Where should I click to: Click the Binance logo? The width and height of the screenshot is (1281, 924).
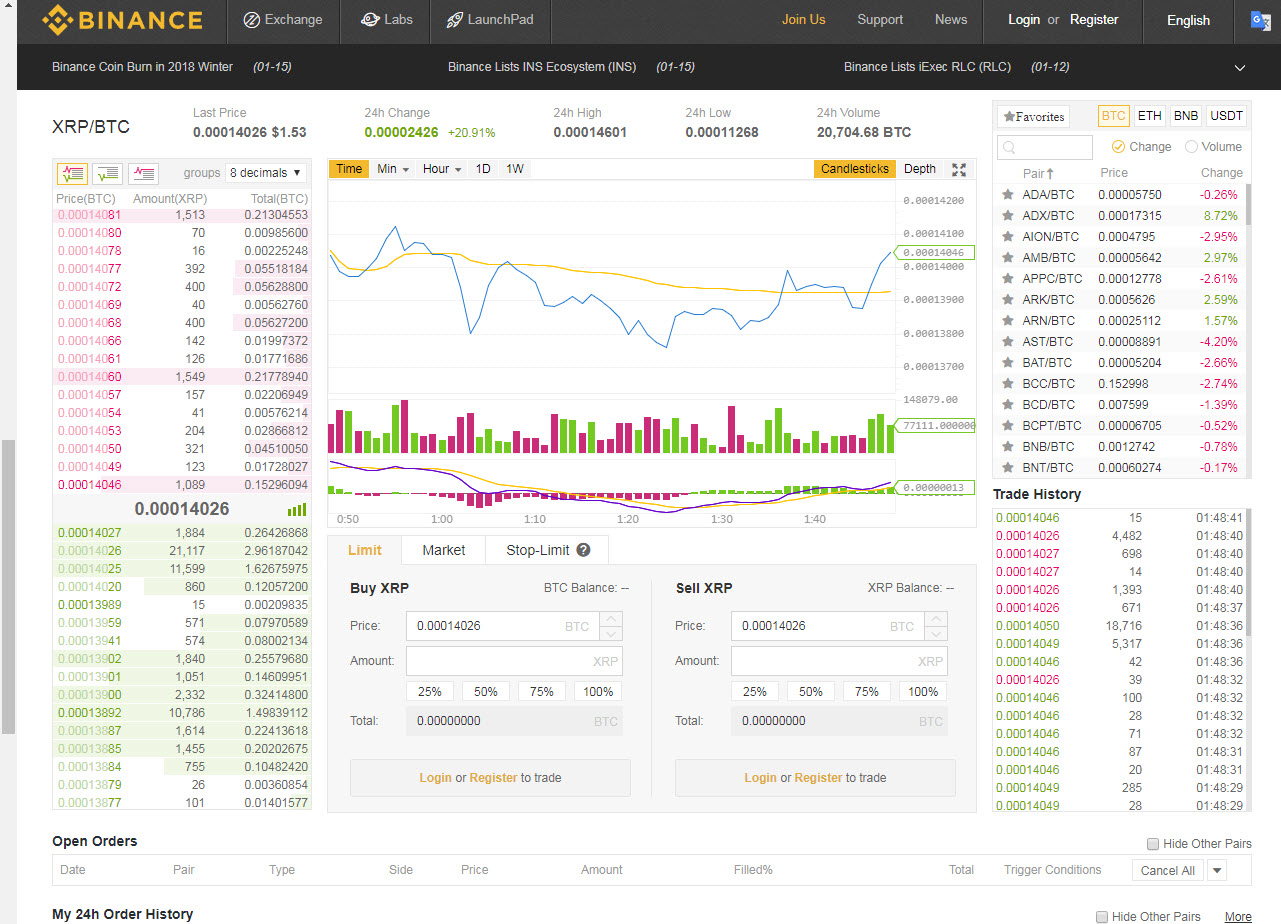121,19
